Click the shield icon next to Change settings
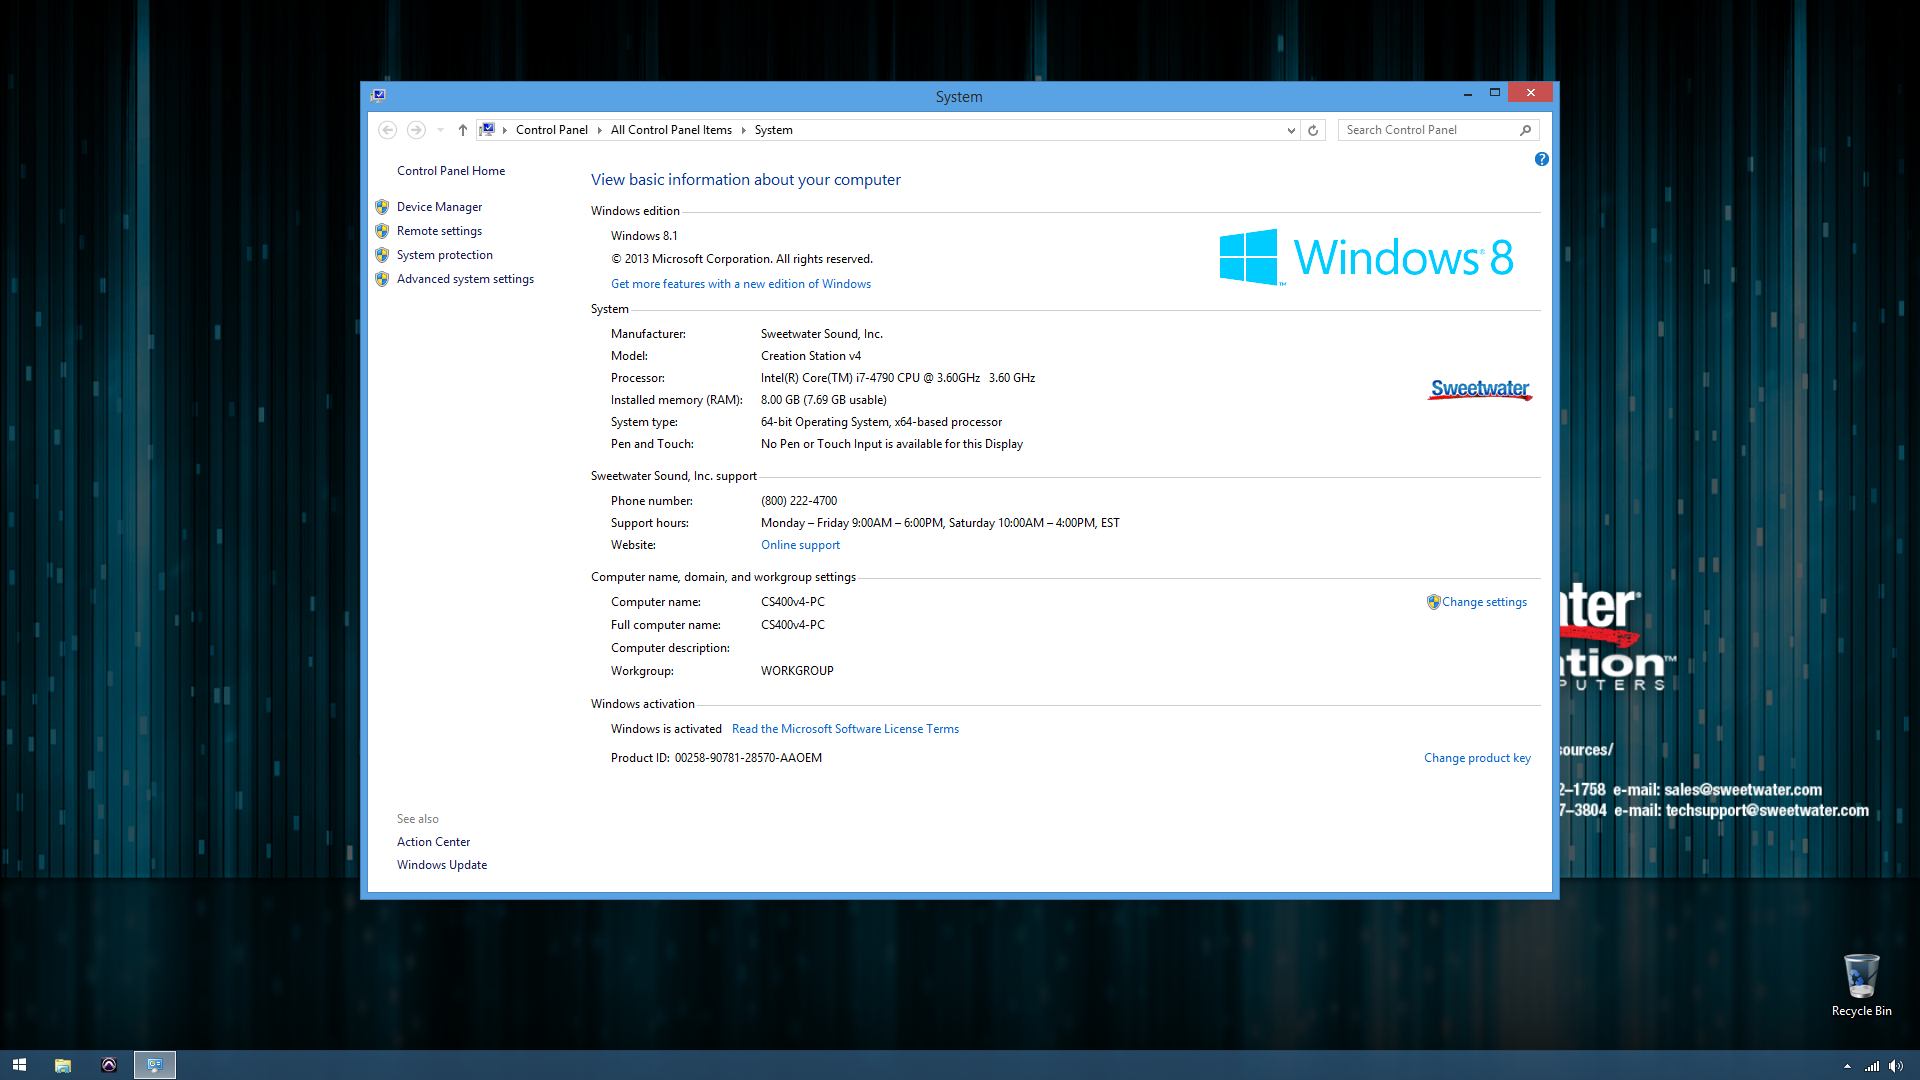Image resolution: width=1920 pixels, height=1080 pixels. tap(1433, 602)
